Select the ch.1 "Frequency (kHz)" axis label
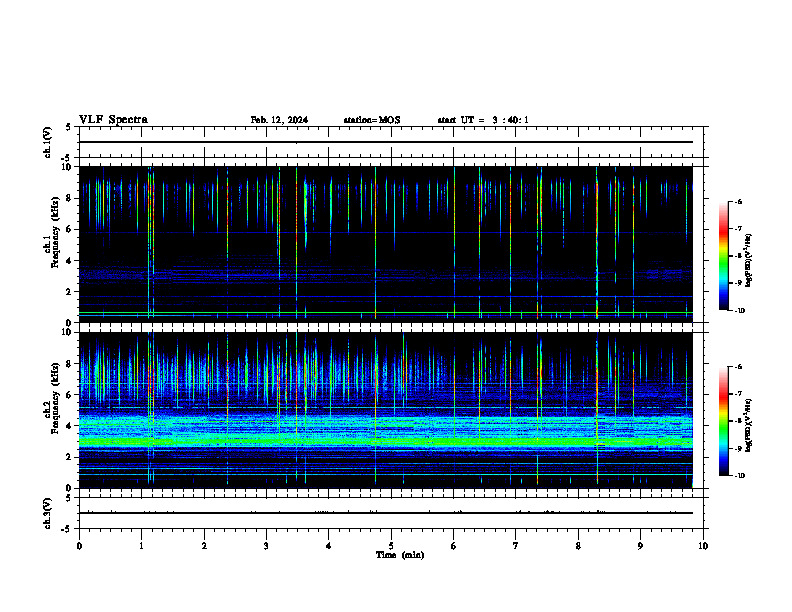This screenshot has width=792, height=612. (x=55, y=233)
